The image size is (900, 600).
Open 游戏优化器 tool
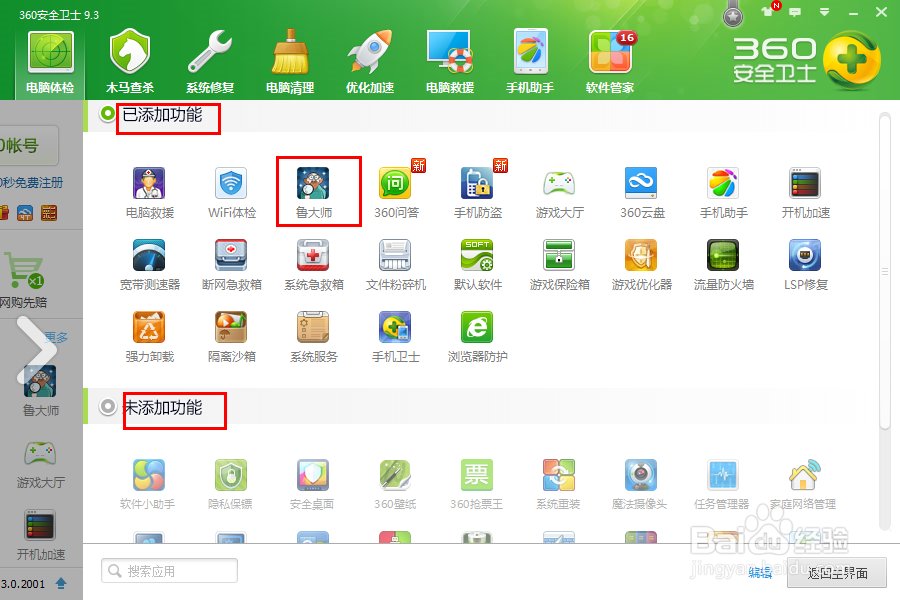pyautogui.click(x=642, y=265)
